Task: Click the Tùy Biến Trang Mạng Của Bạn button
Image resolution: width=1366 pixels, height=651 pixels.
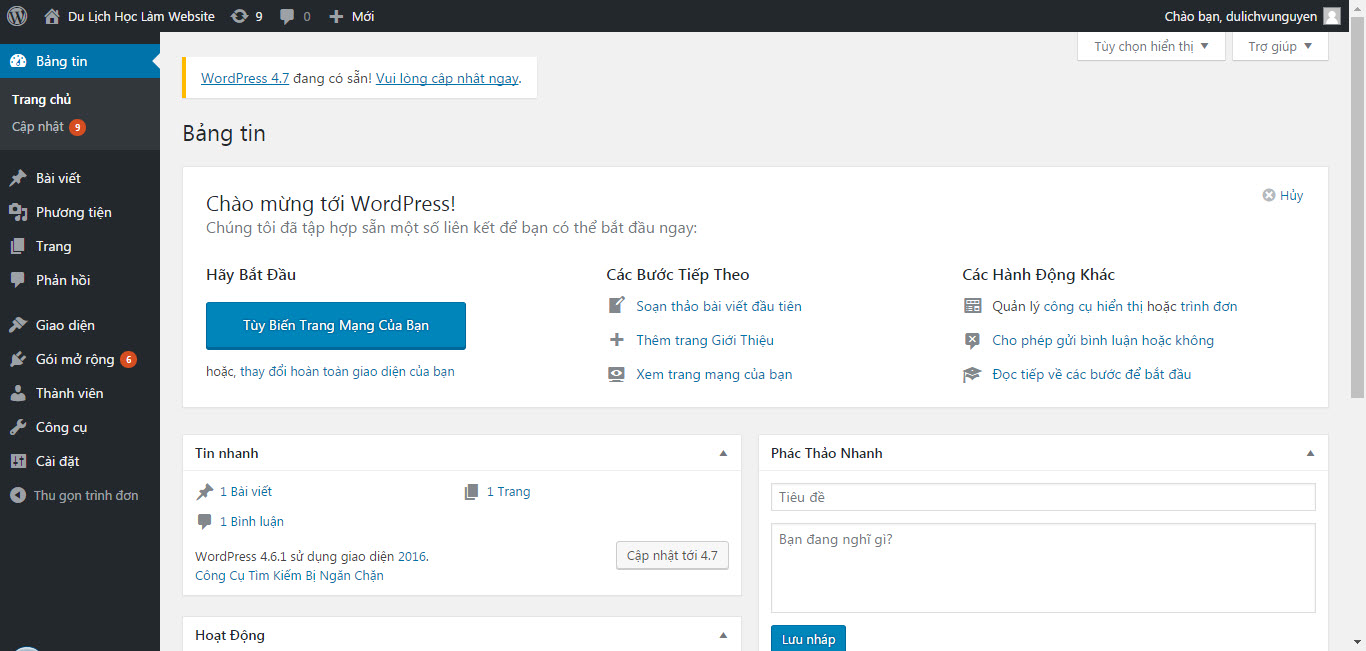Action: 335,325
